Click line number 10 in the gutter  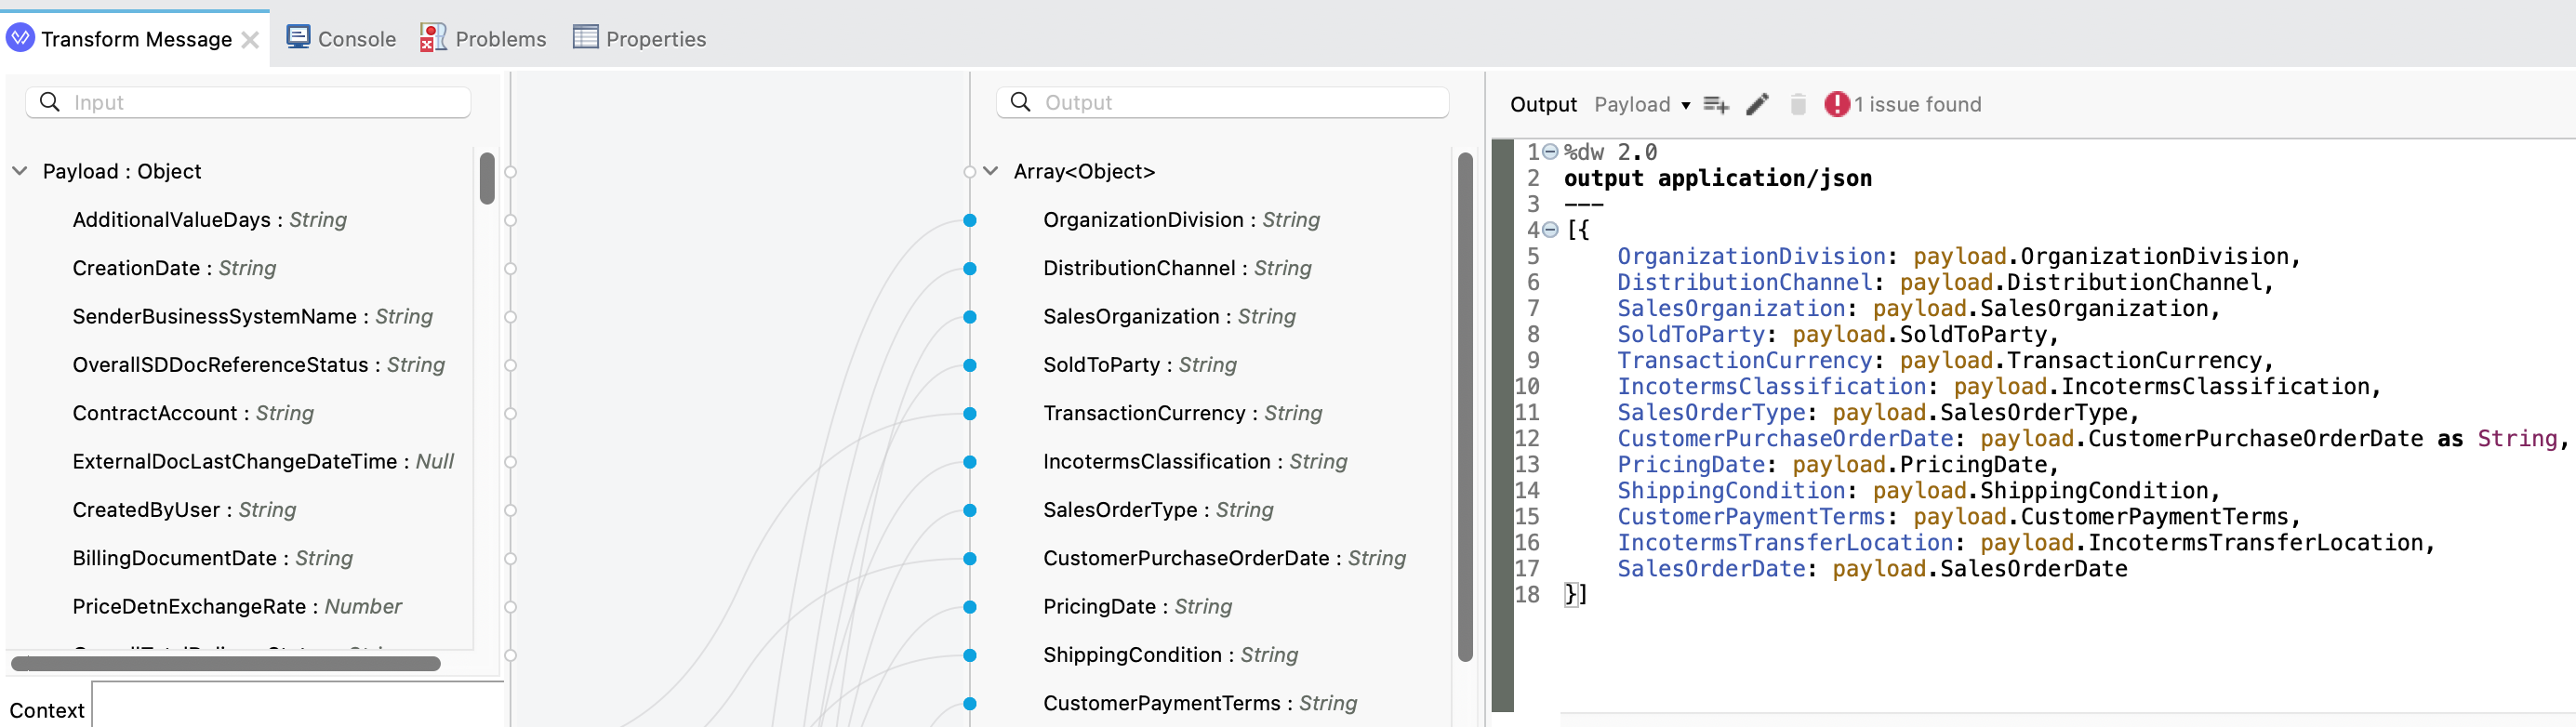[1527, 386]
